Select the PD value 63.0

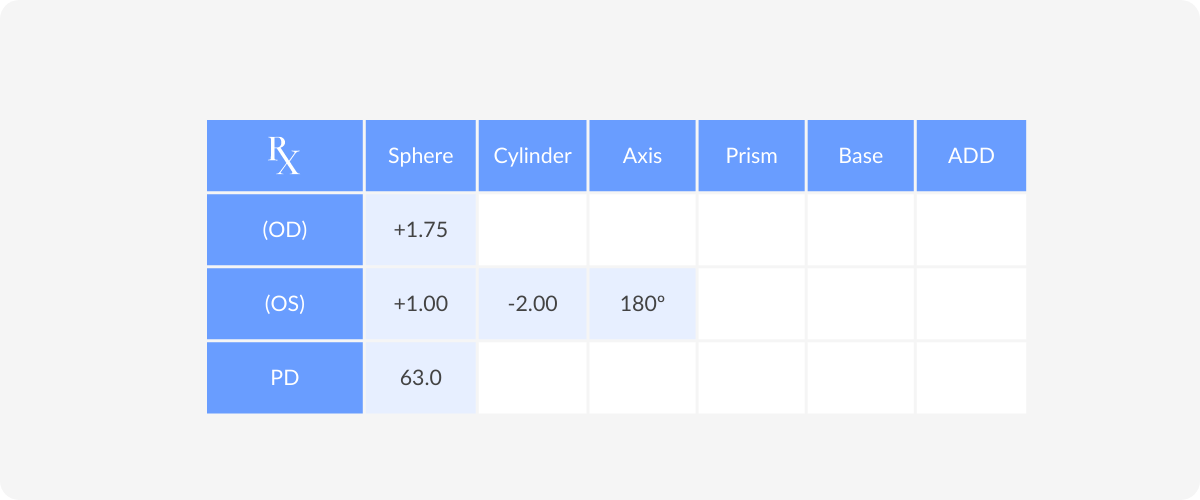pyautogui.click(x=421, y=378)
